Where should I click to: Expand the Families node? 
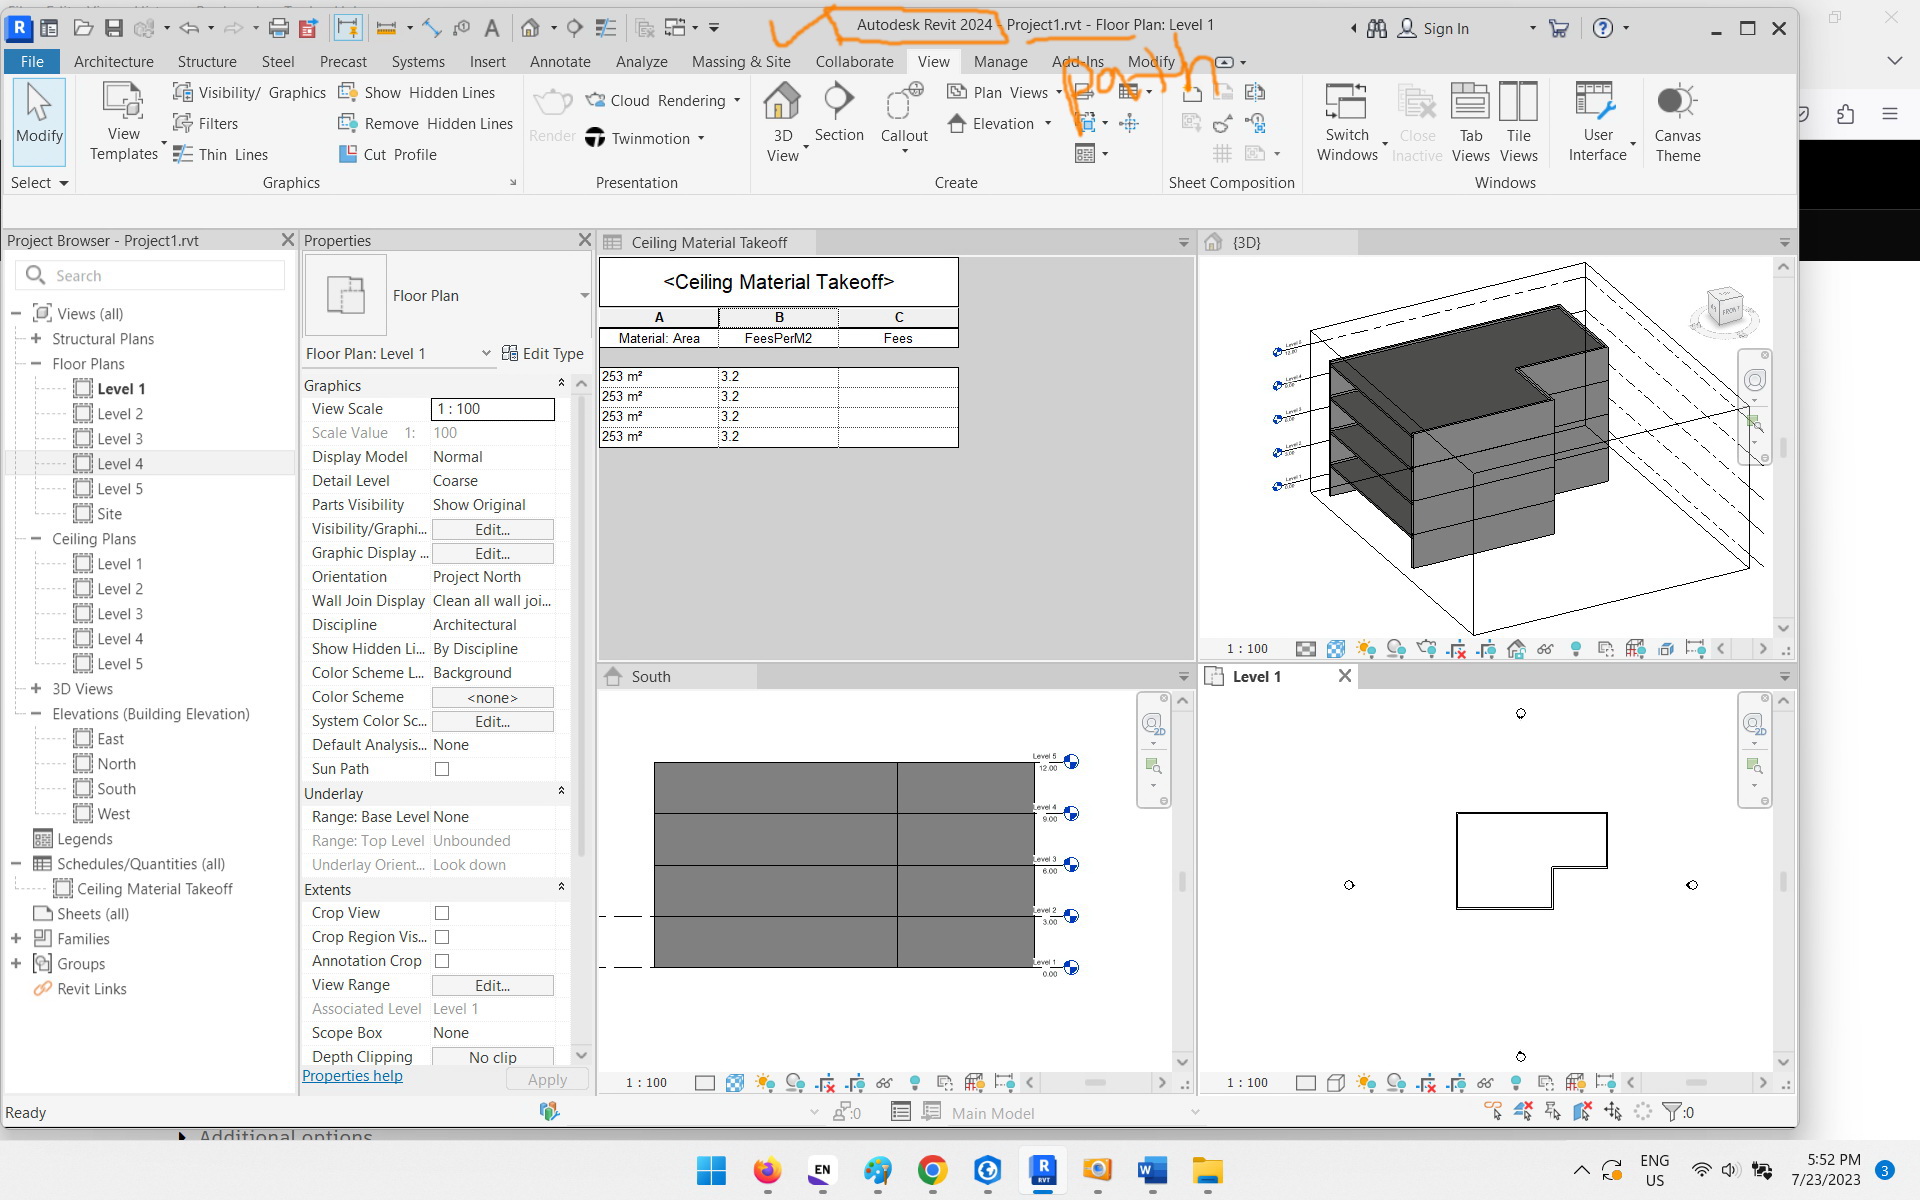point(16,938)
